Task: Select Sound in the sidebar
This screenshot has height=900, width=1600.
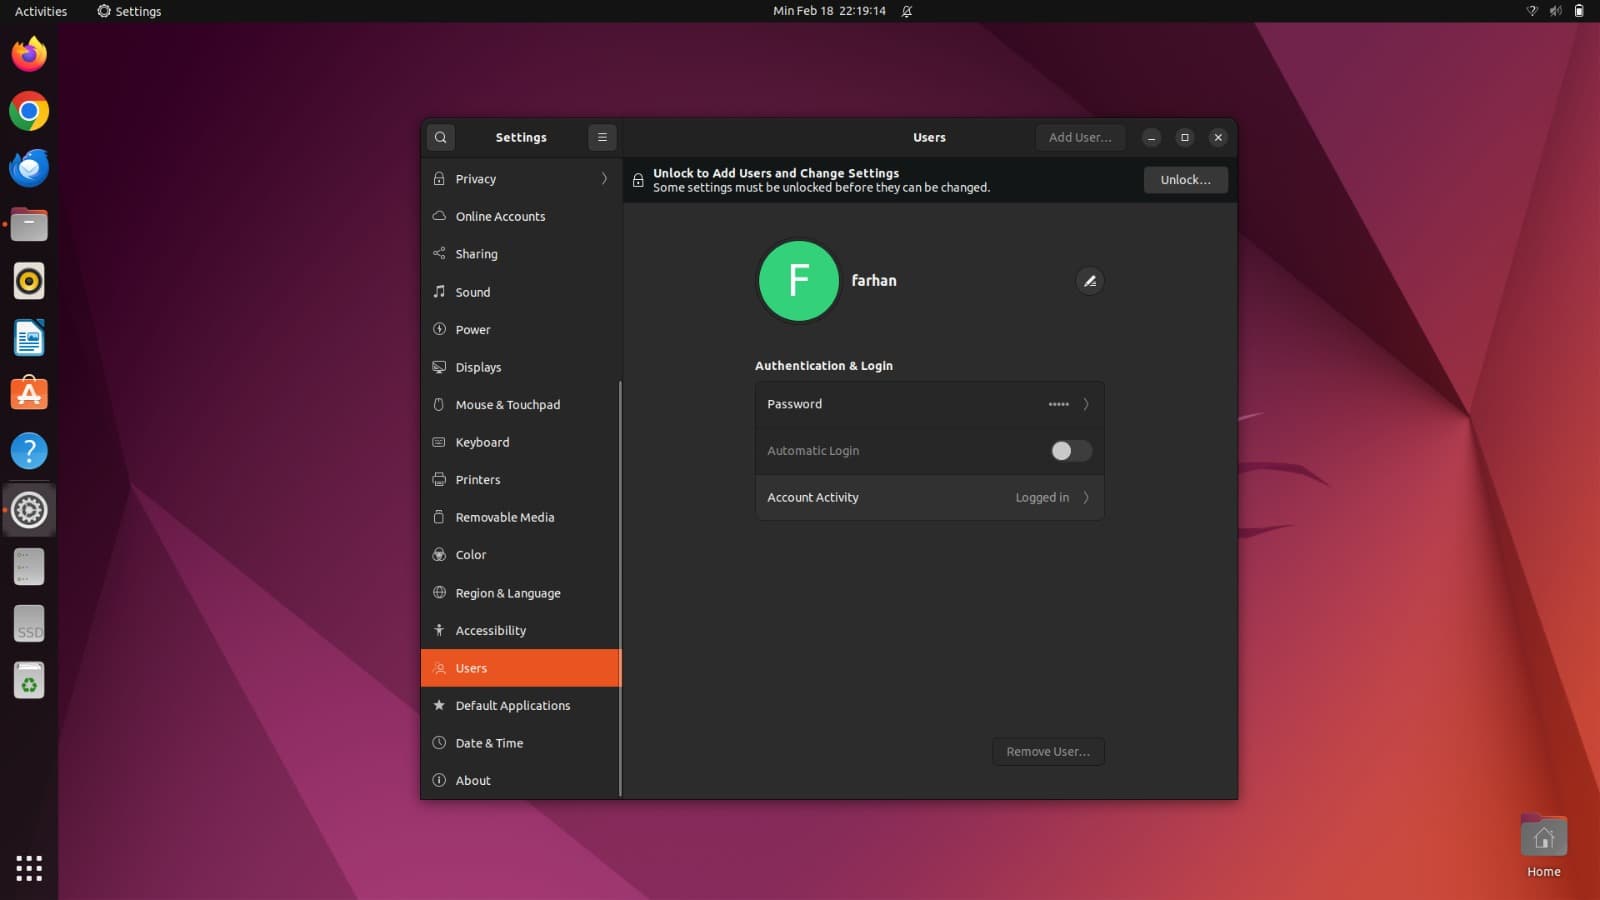Action: tap(473, 292)
